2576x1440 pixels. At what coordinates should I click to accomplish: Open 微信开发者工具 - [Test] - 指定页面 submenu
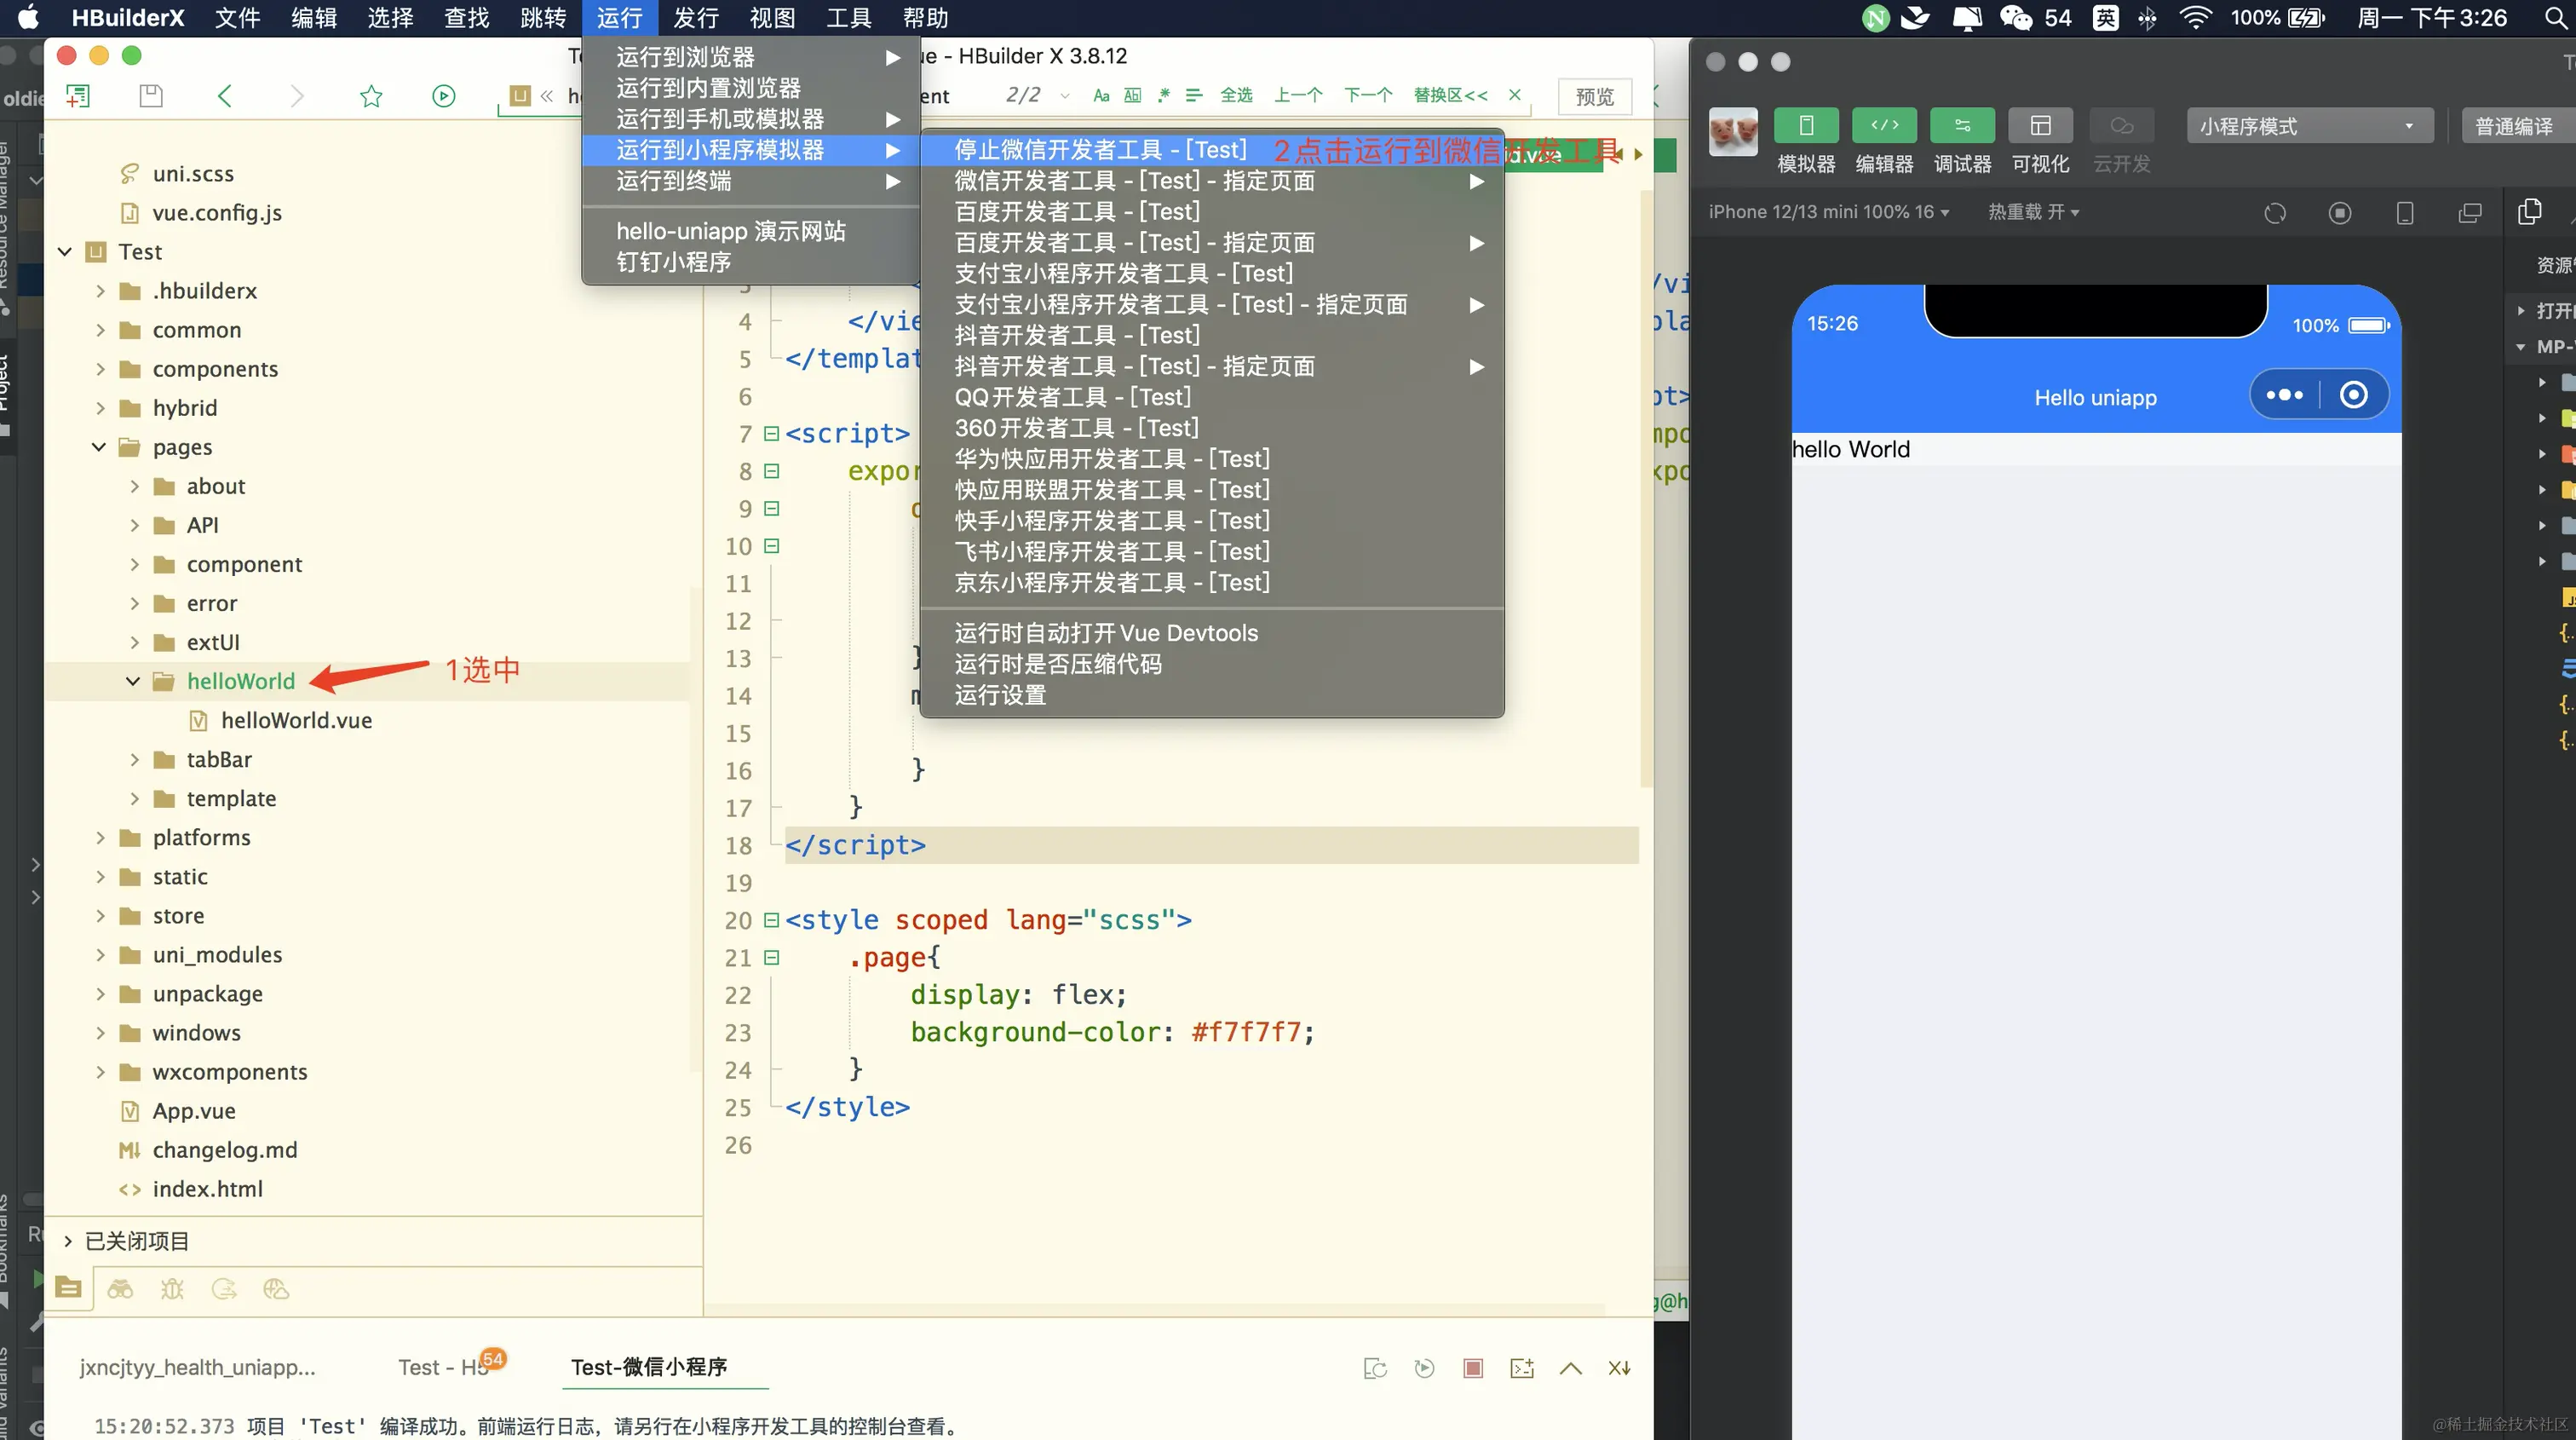[1212, 181]
